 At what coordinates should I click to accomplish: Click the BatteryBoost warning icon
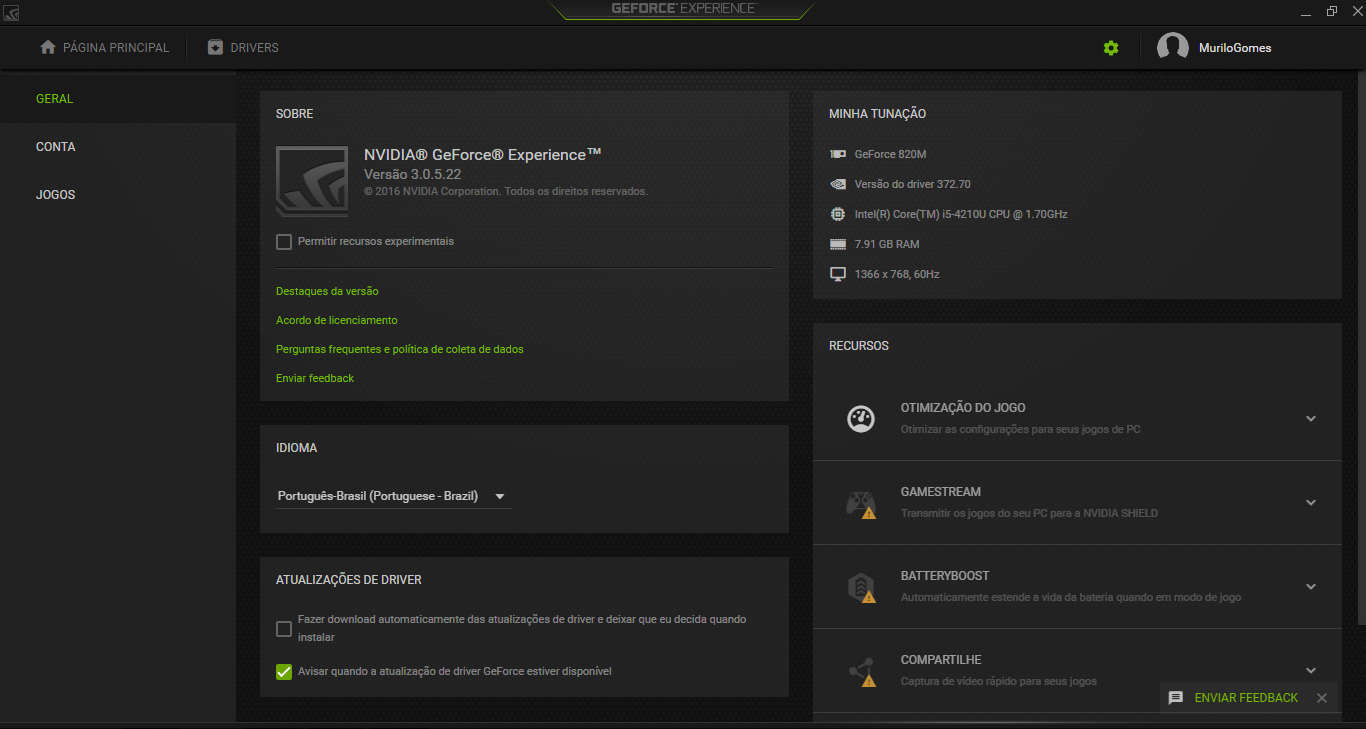click(869, 597)
